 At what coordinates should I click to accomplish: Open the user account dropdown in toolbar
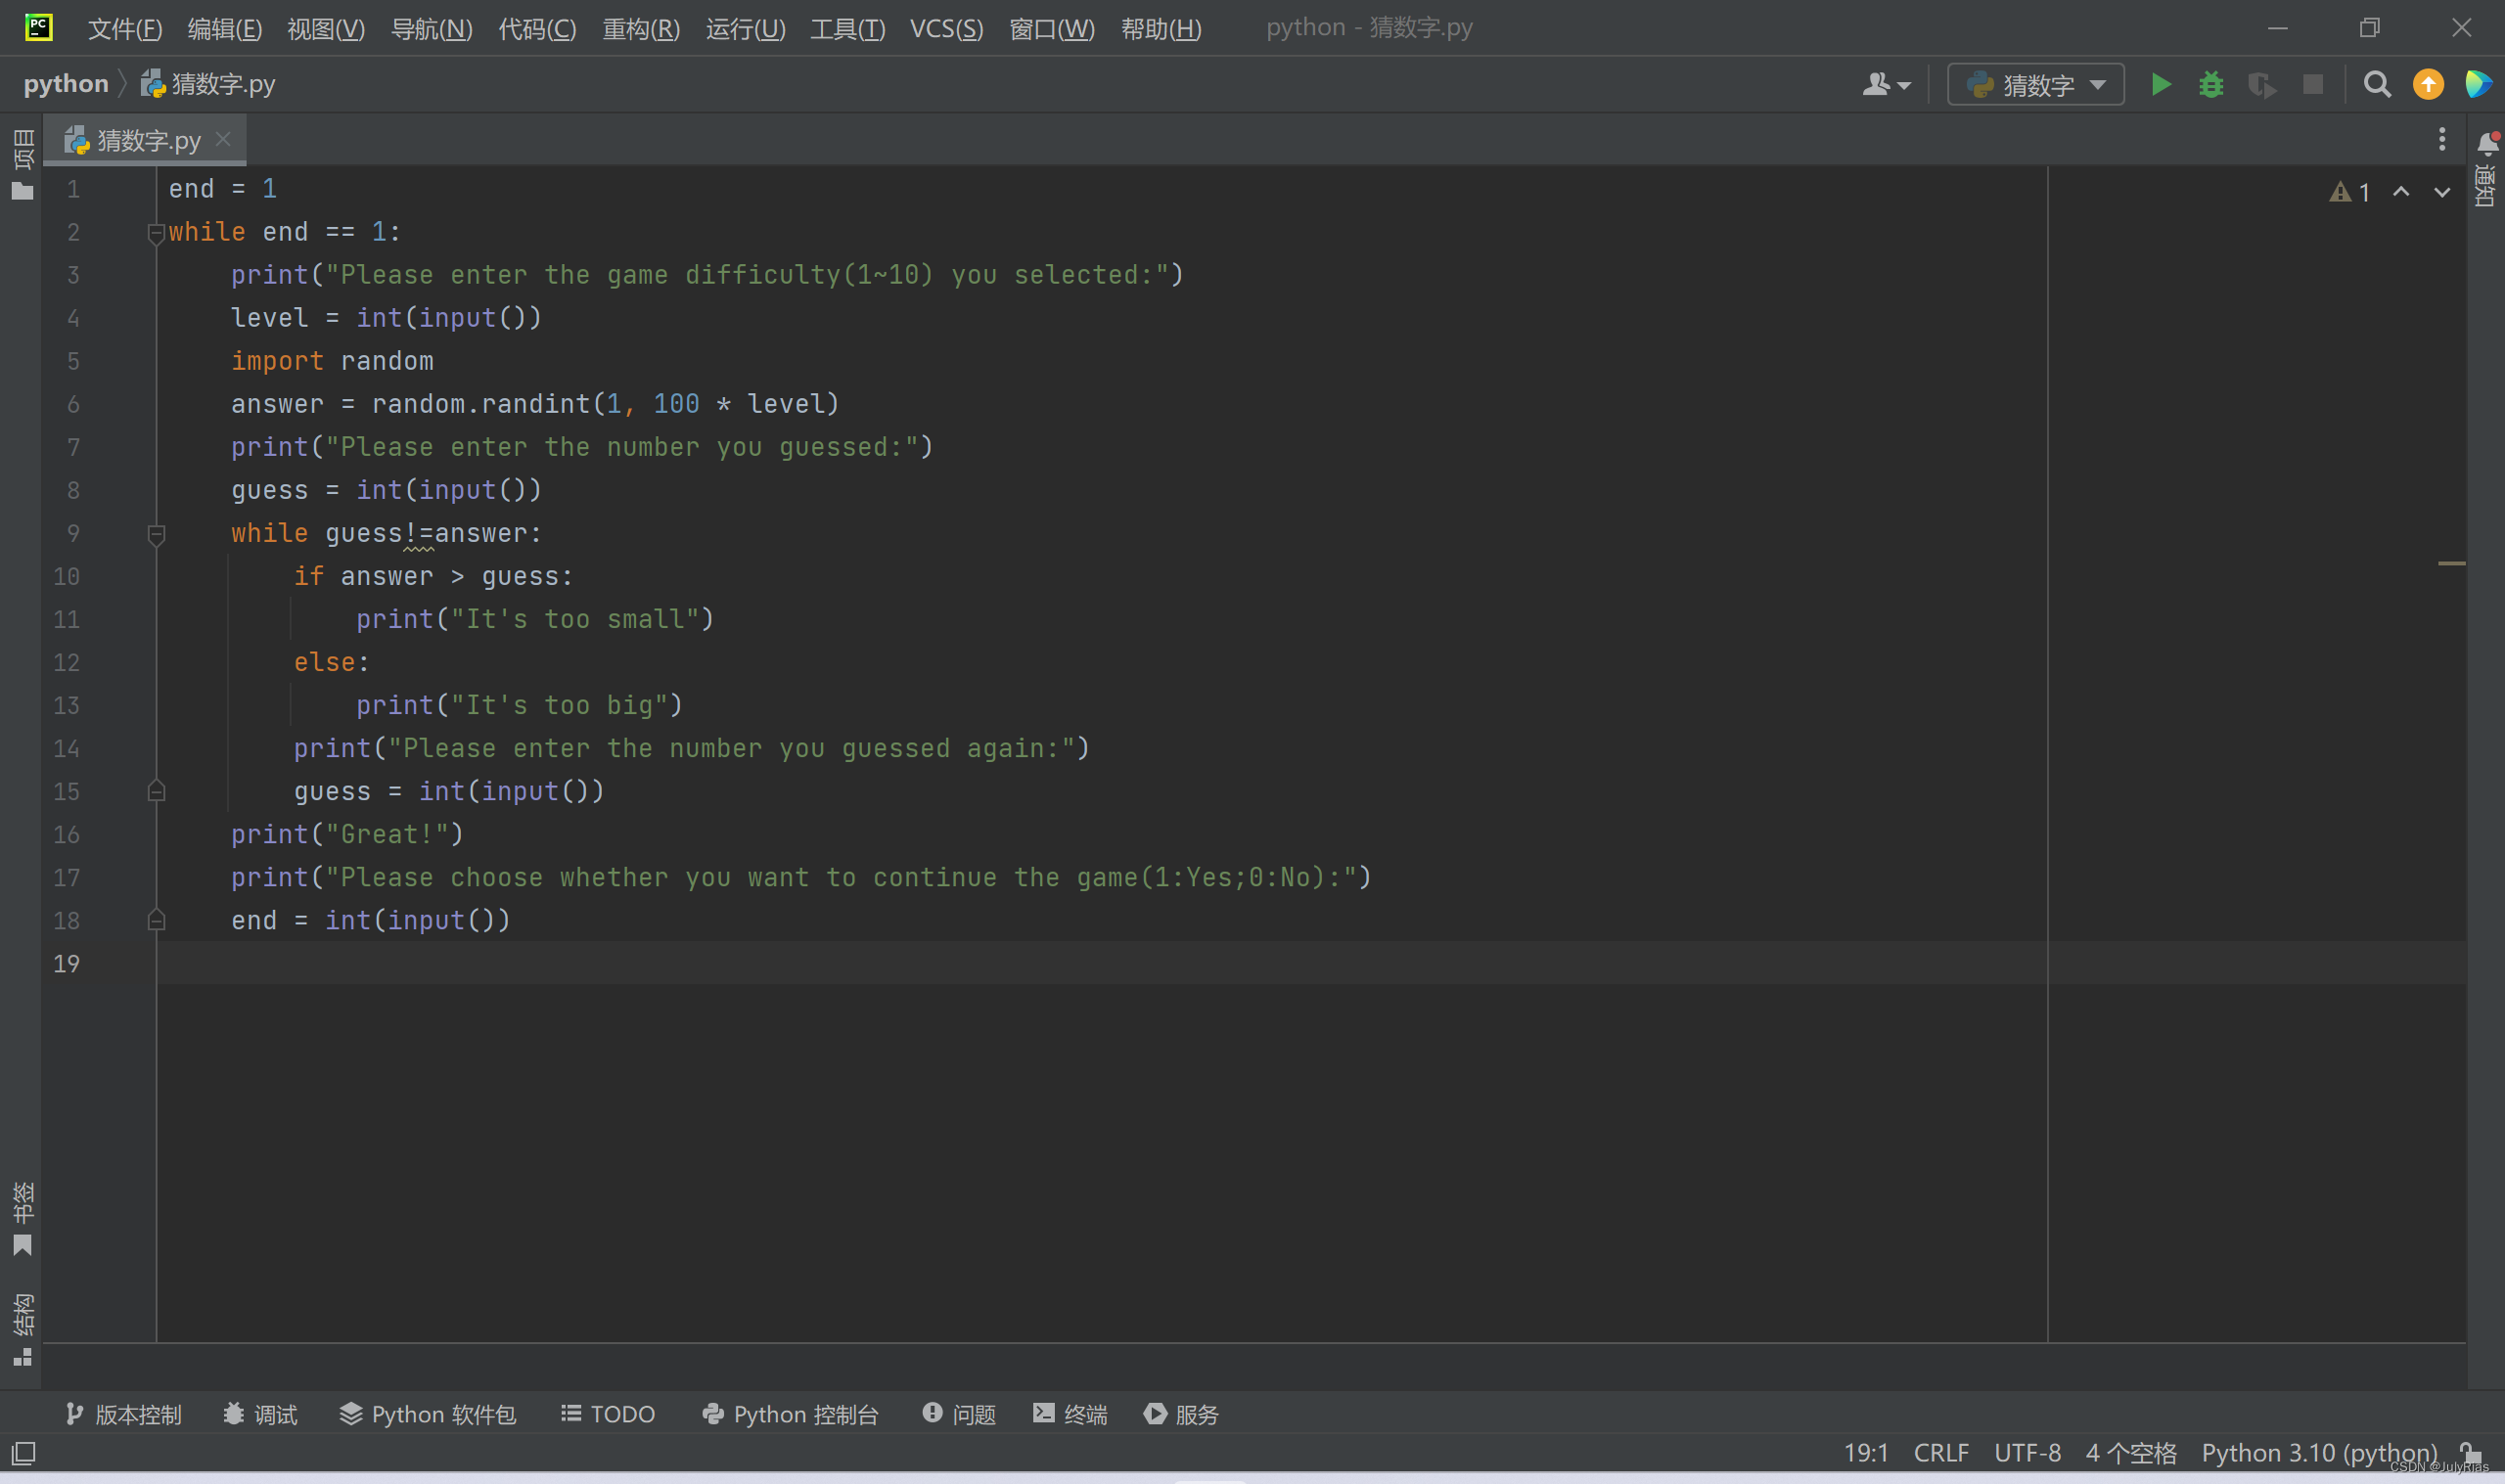[1886, 85]
